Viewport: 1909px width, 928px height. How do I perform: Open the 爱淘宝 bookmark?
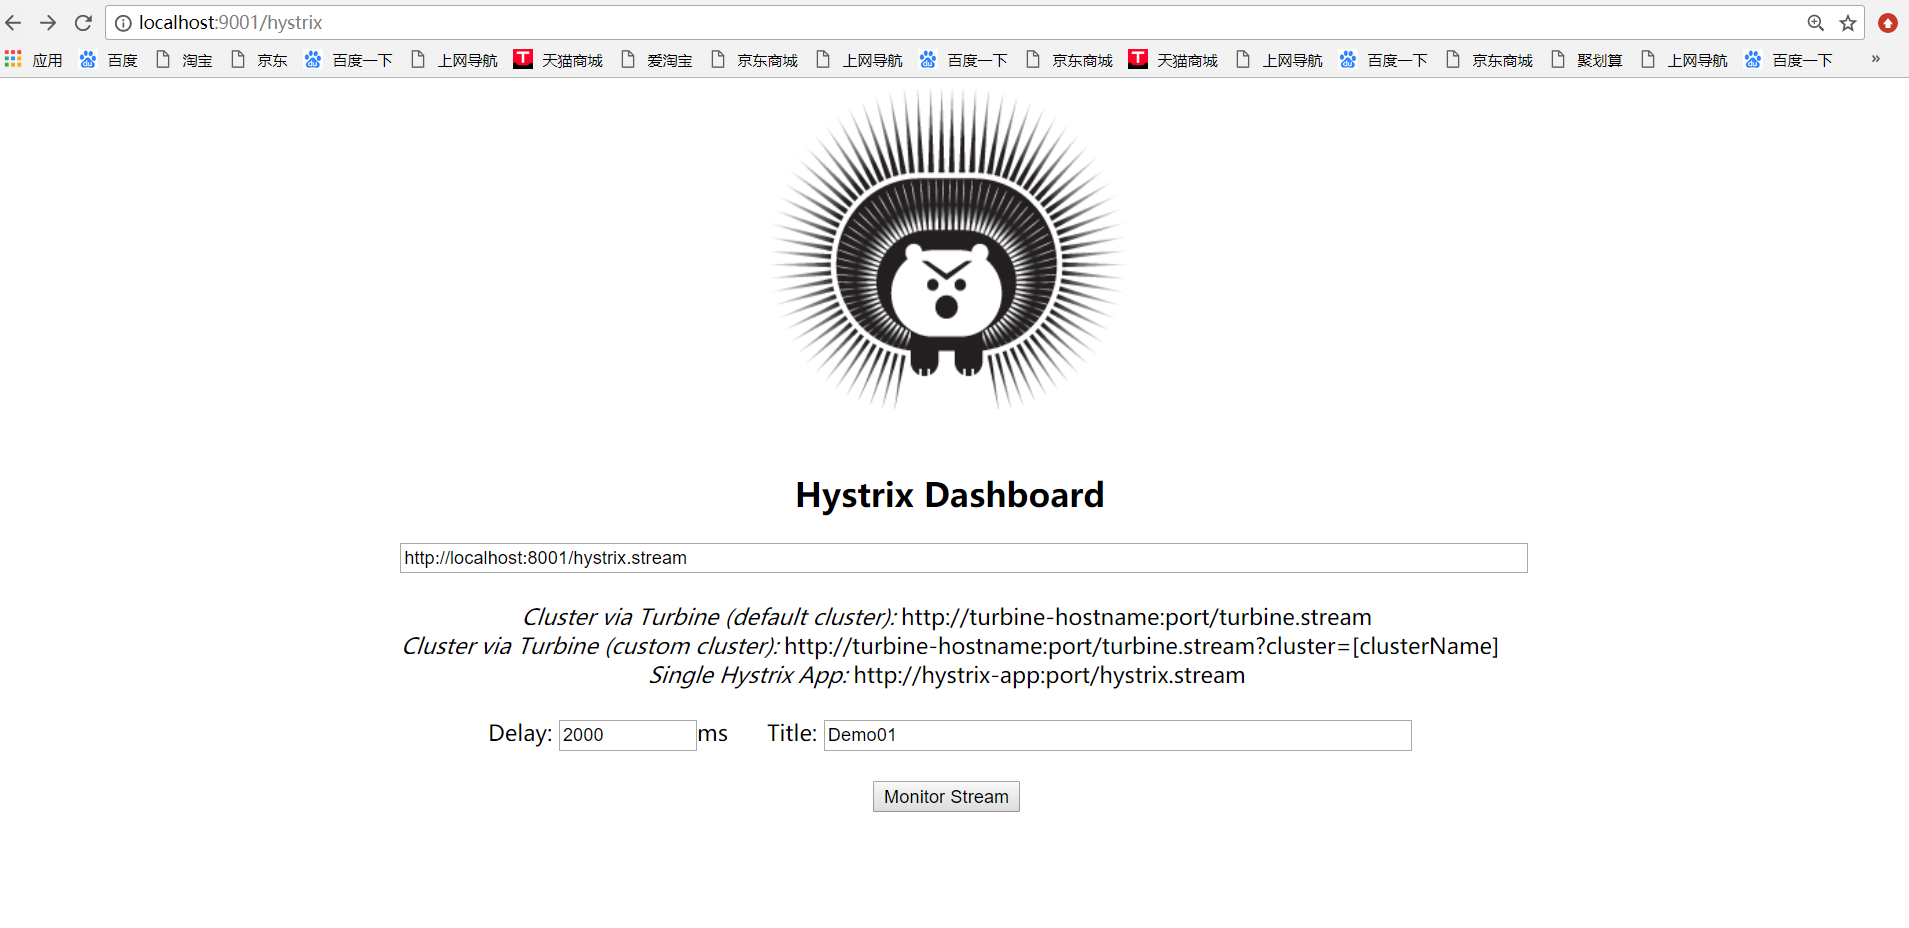tap(657, 60)
